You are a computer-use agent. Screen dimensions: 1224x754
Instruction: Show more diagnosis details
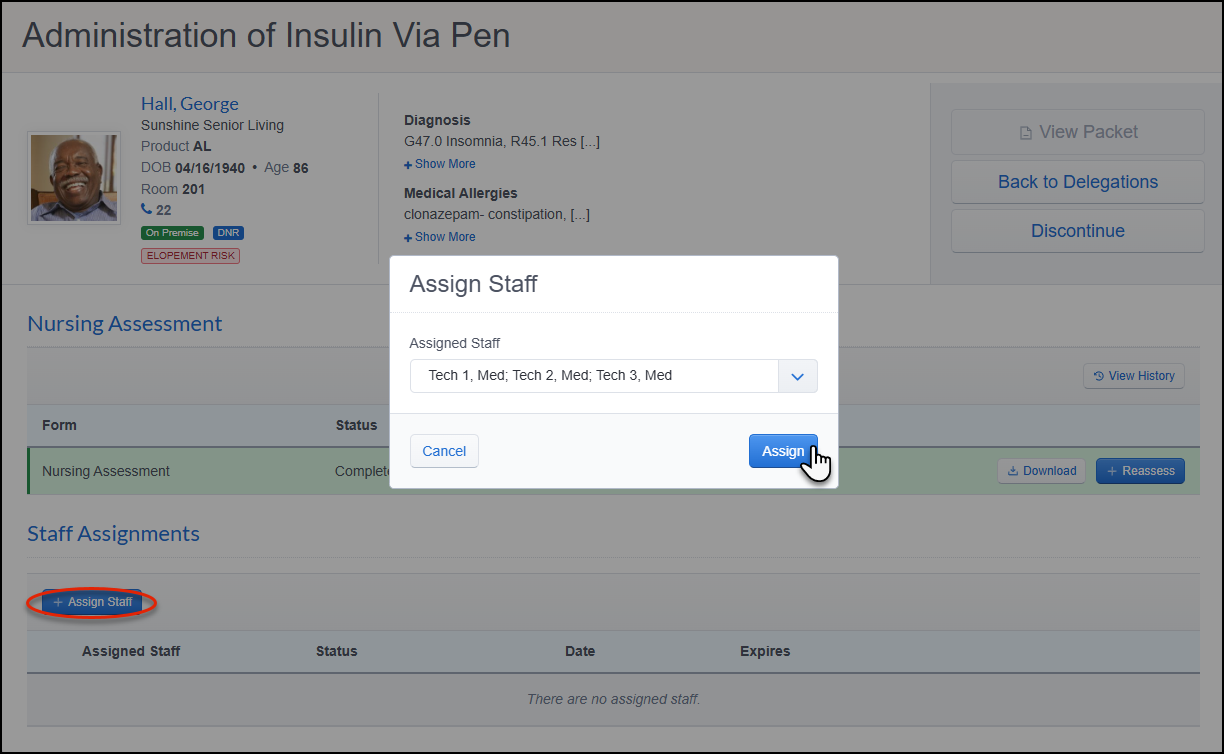pyautogui.click(x=440, y=164)
